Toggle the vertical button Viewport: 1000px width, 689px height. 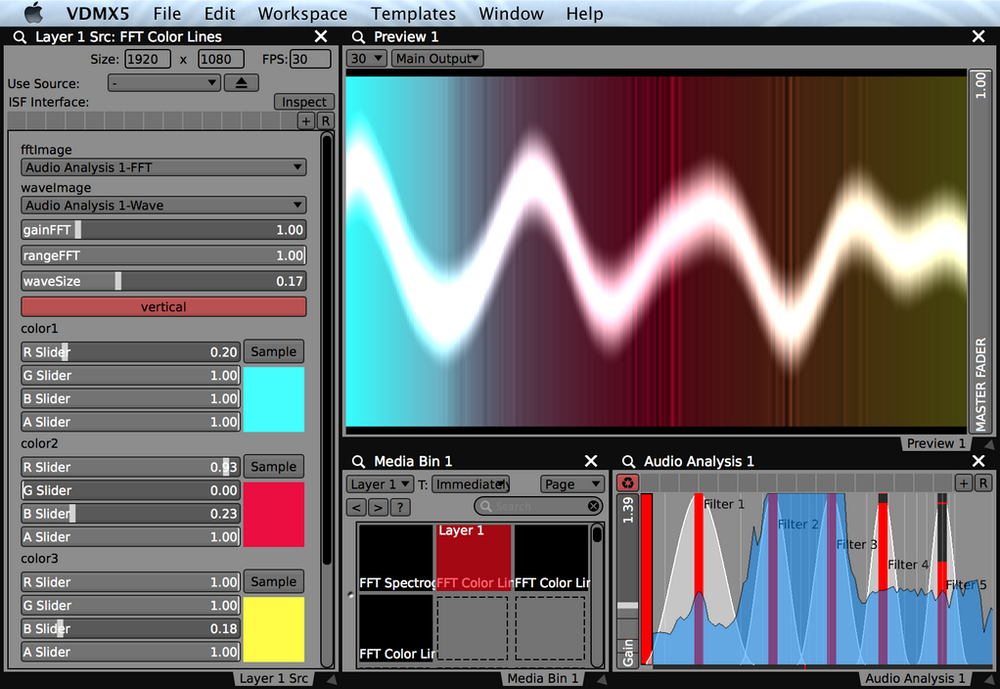click(x=163, y=307)
